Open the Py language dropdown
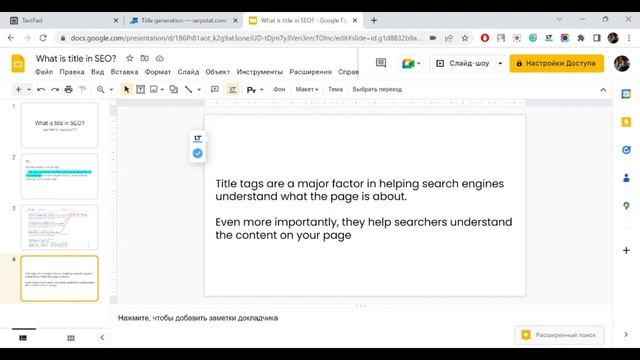 pyautogui.click(x=255, y=89)
